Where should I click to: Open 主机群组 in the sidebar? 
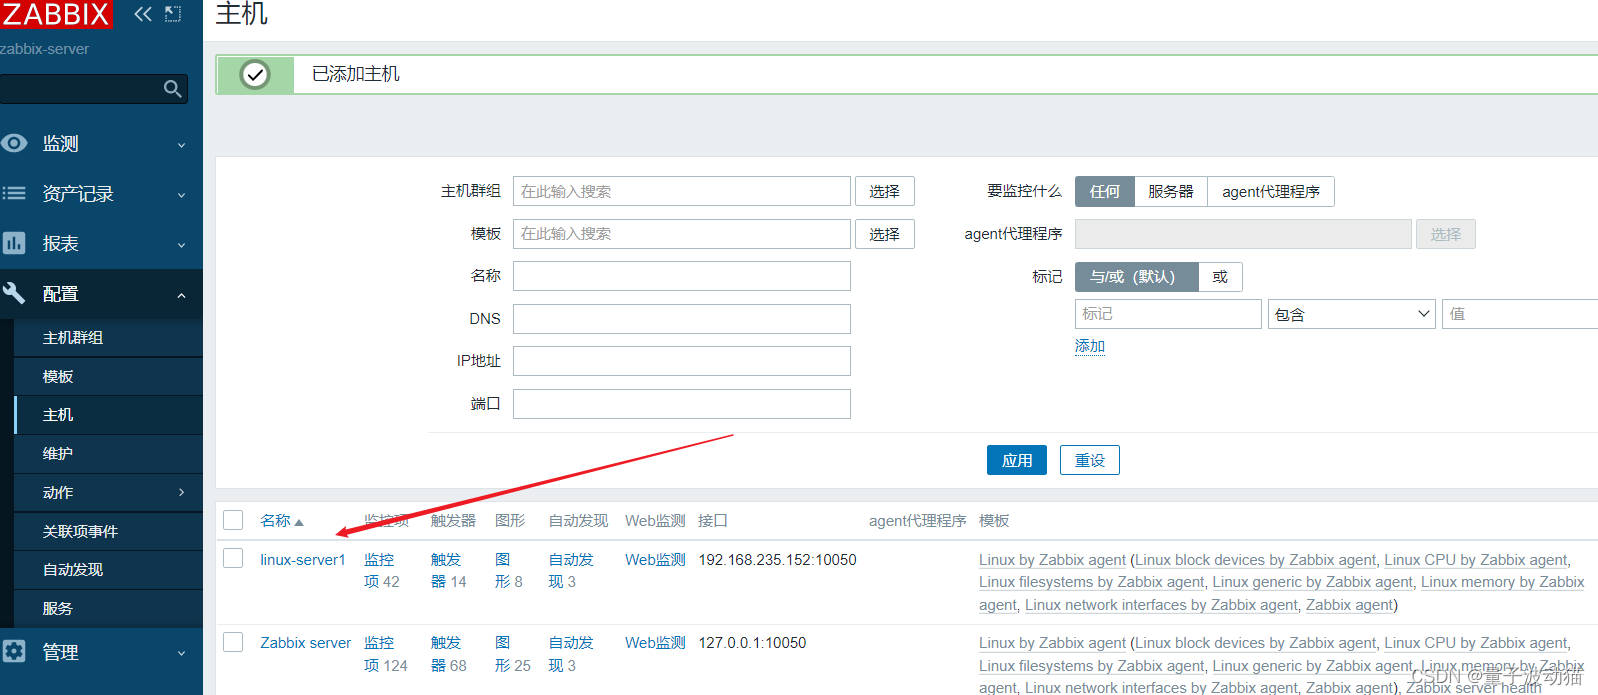coord(73,337)
